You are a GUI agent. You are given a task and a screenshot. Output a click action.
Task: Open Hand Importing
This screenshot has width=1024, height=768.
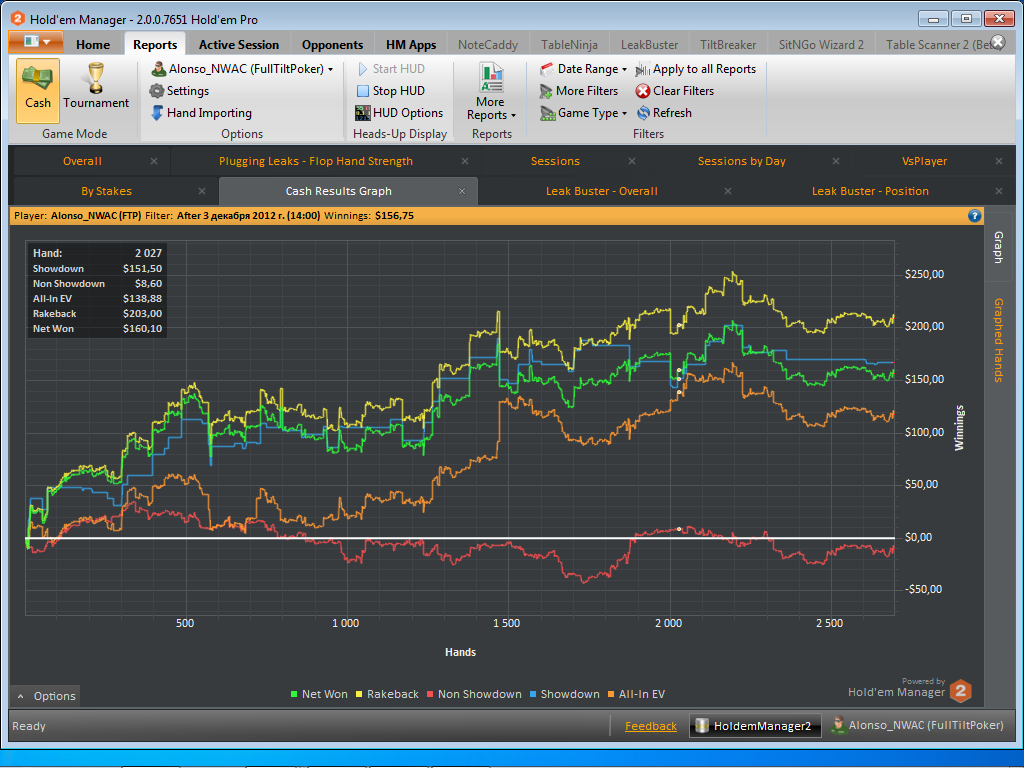(201, 113)
